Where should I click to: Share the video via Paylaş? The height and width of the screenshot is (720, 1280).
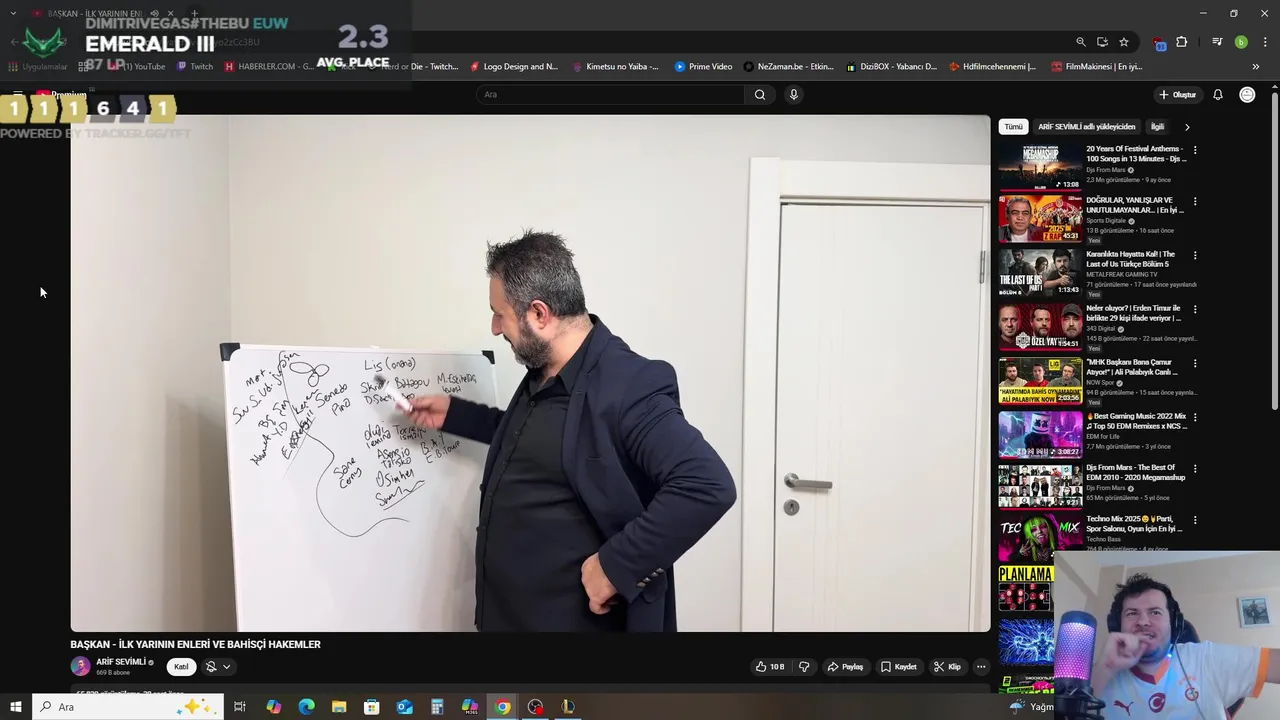coord(845,667)
